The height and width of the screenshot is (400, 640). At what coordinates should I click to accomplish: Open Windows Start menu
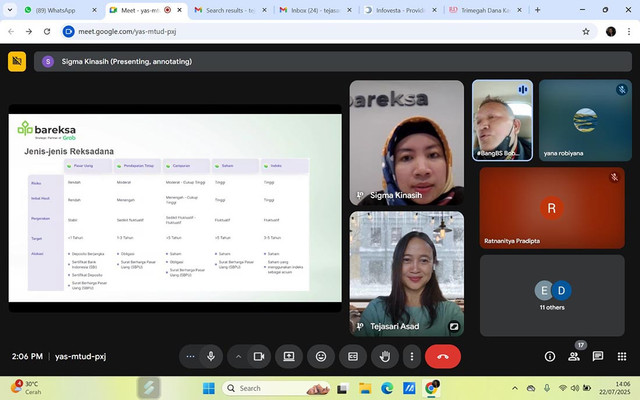click(x=209, y=388)
